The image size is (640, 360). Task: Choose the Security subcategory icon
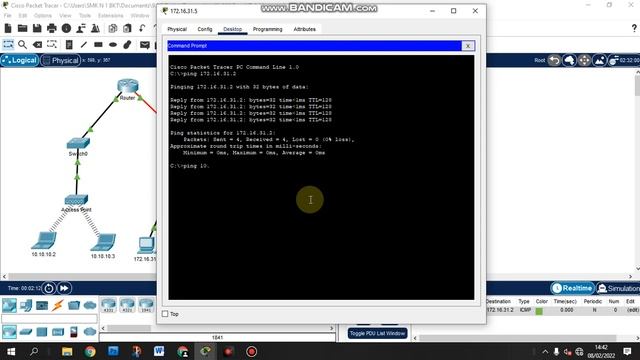pyautogui.click(x=74, y=332)
